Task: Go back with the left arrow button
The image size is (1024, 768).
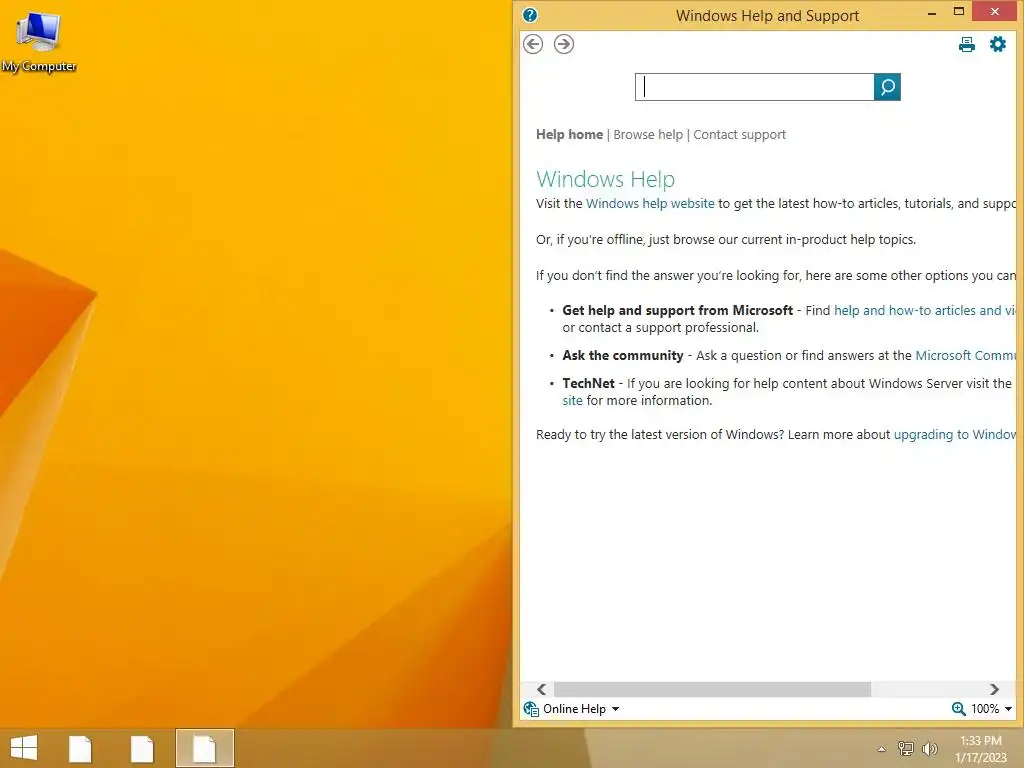Action: point(533,44)
